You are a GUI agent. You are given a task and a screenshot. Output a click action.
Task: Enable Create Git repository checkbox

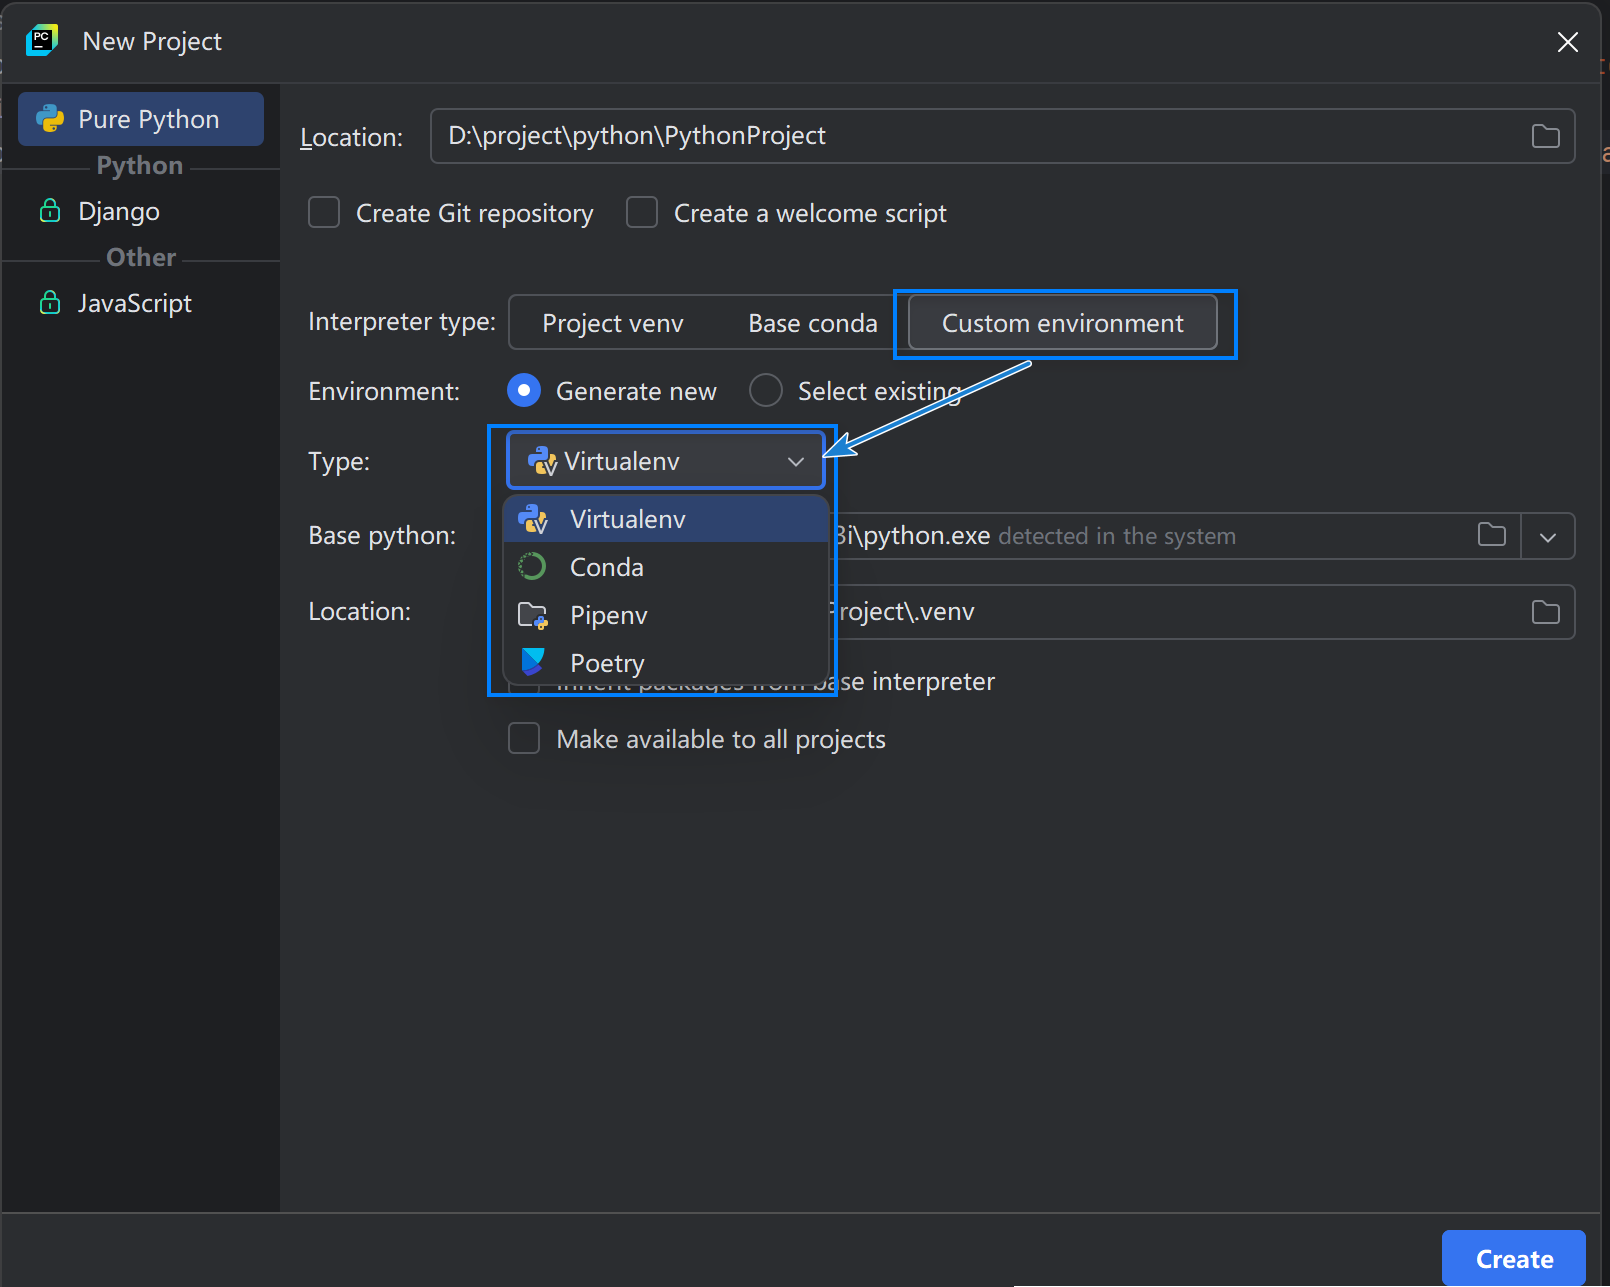click(324, 212)
